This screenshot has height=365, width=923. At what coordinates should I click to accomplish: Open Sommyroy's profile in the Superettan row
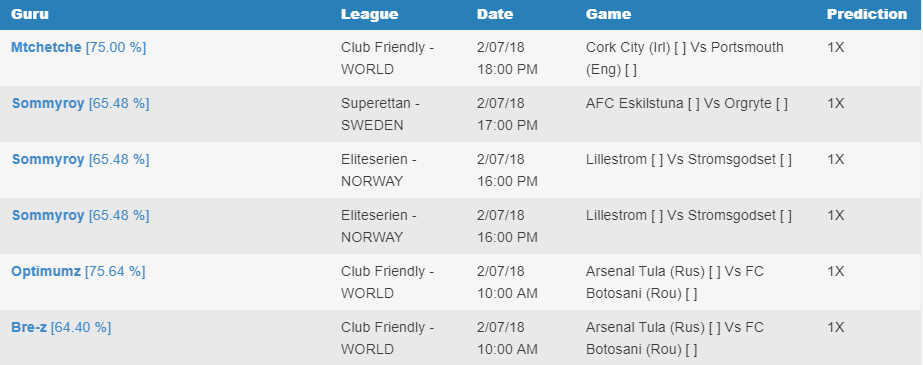click(x=48, y=104)
